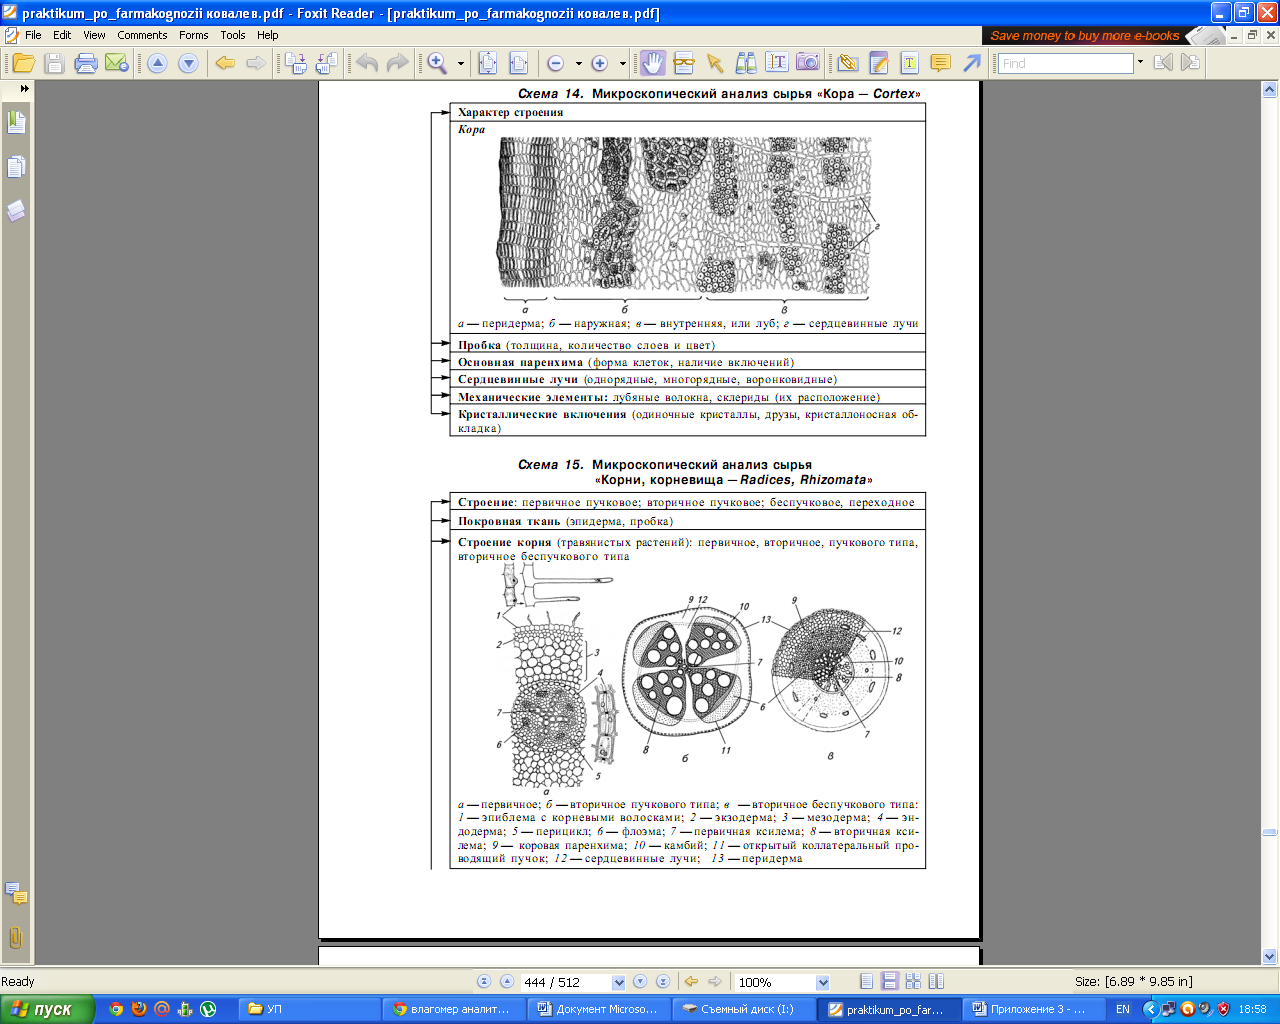Image resolution: width=1280 pixels, height=1024 pixels.
Task: Open the Forms menu
Action: [x=194, y=35]
